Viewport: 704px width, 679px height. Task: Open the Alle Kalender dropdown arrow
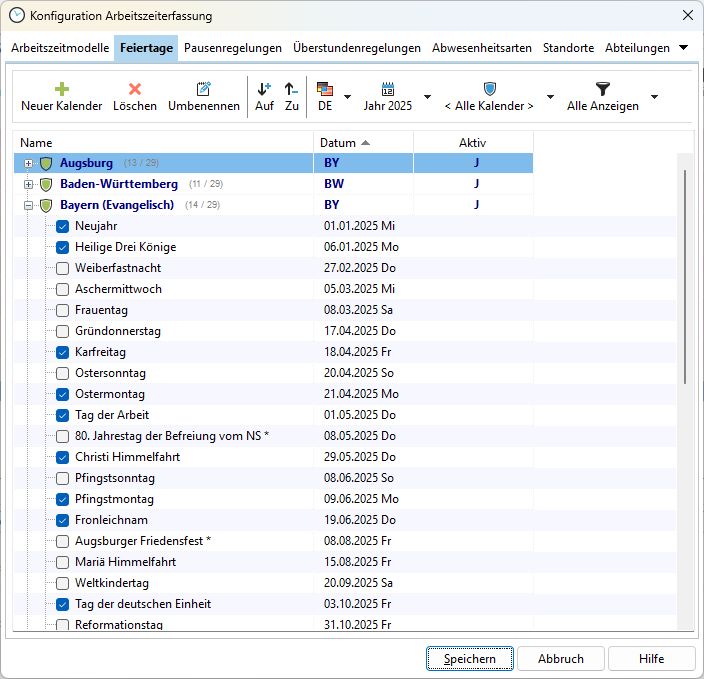click(x=550, y=97)
